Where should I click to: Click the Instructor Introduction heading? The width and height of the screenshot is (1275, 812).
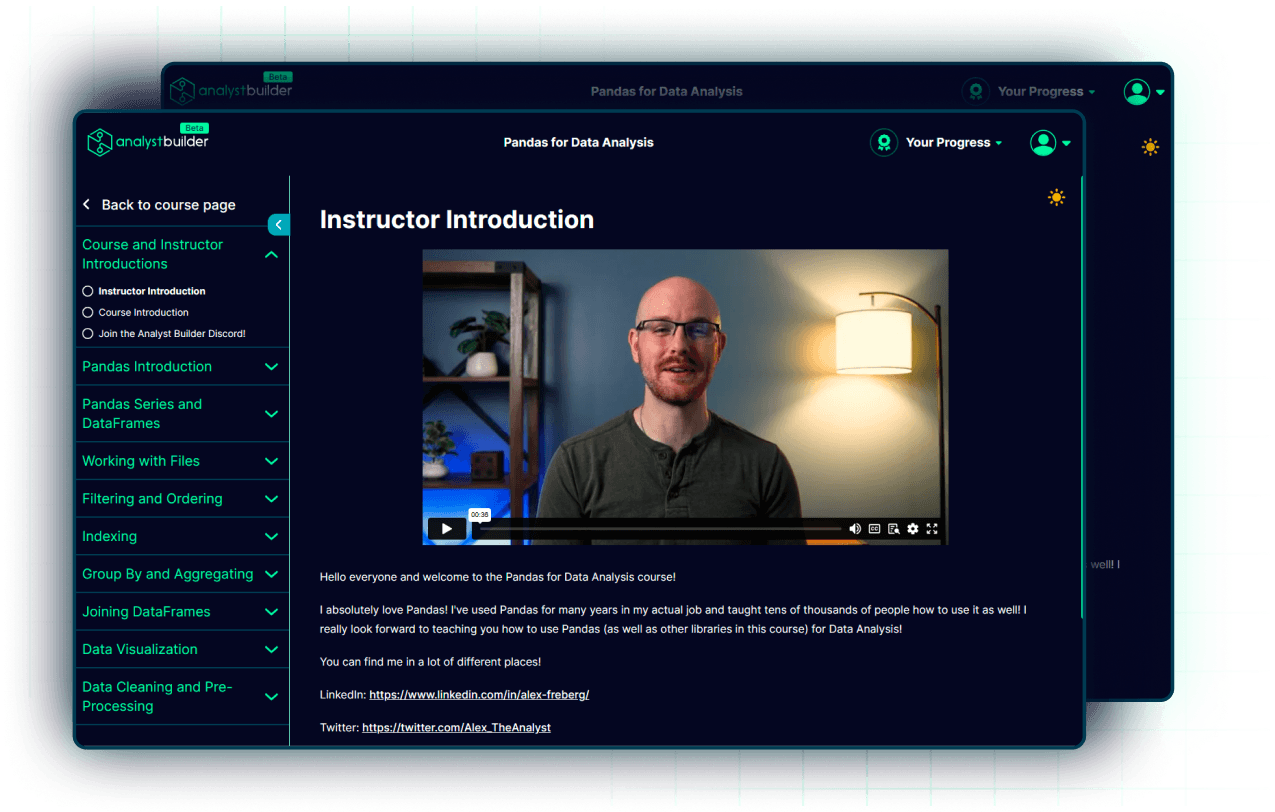tap(456, 220)
